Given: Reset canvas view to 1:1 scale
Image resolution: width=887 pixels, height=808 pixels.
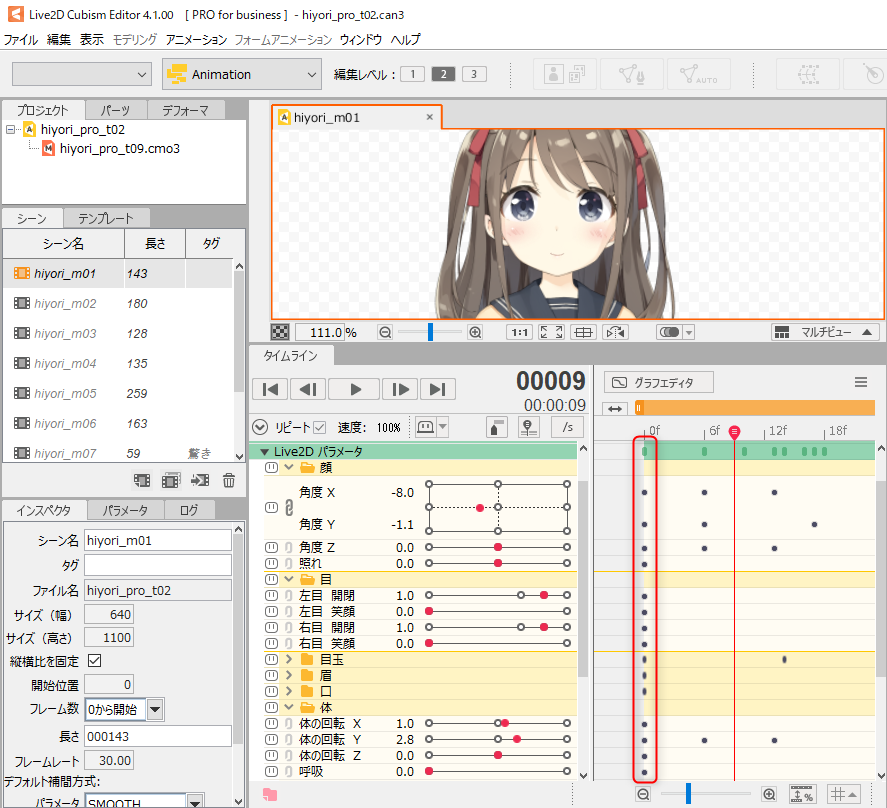Looking at the screenshot, I should 519,332.
